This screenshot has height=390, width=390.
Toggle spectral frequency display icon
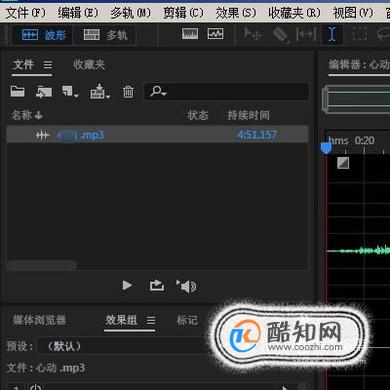tap(190, 34)
